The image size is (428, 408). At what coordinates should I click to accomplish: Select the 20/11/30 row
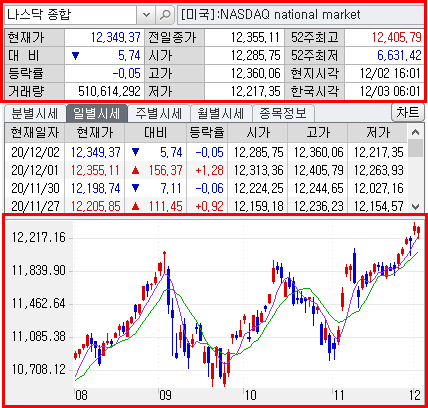click(206, 189)
